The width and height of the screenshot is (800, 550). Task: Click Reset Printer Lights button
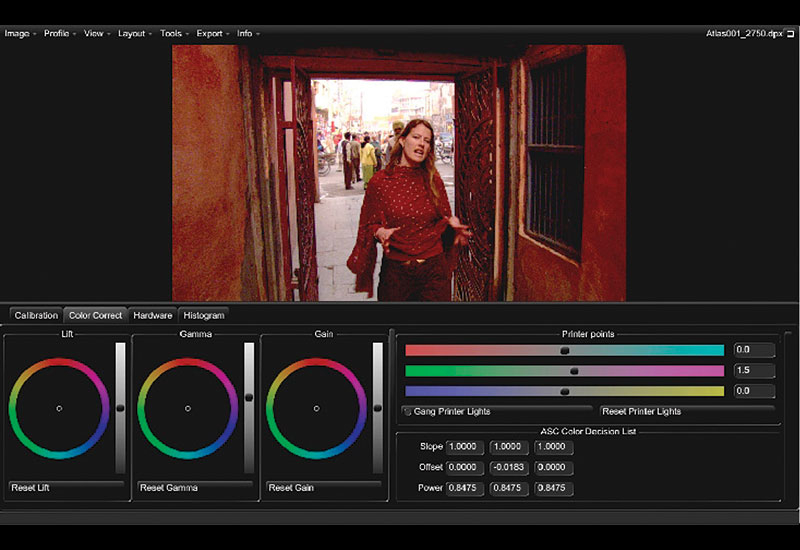point(687,411)
